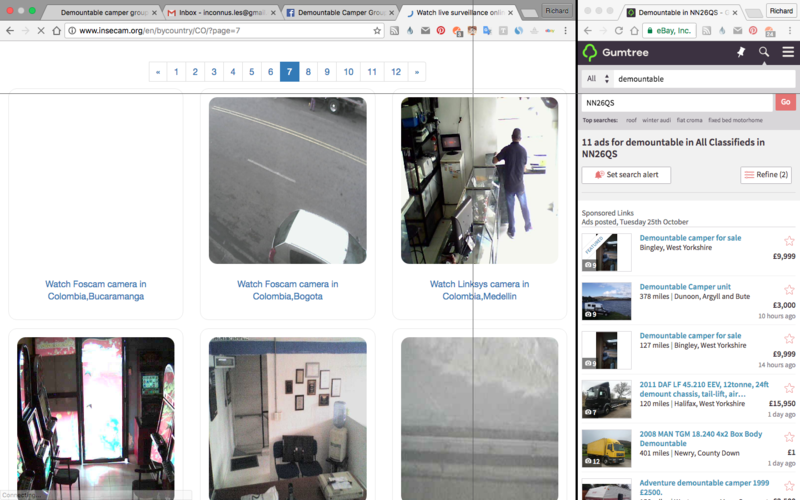Go to pagination page 8
Image resolution: width=800 pixels, height=500 pixels.
pos(308,72)
